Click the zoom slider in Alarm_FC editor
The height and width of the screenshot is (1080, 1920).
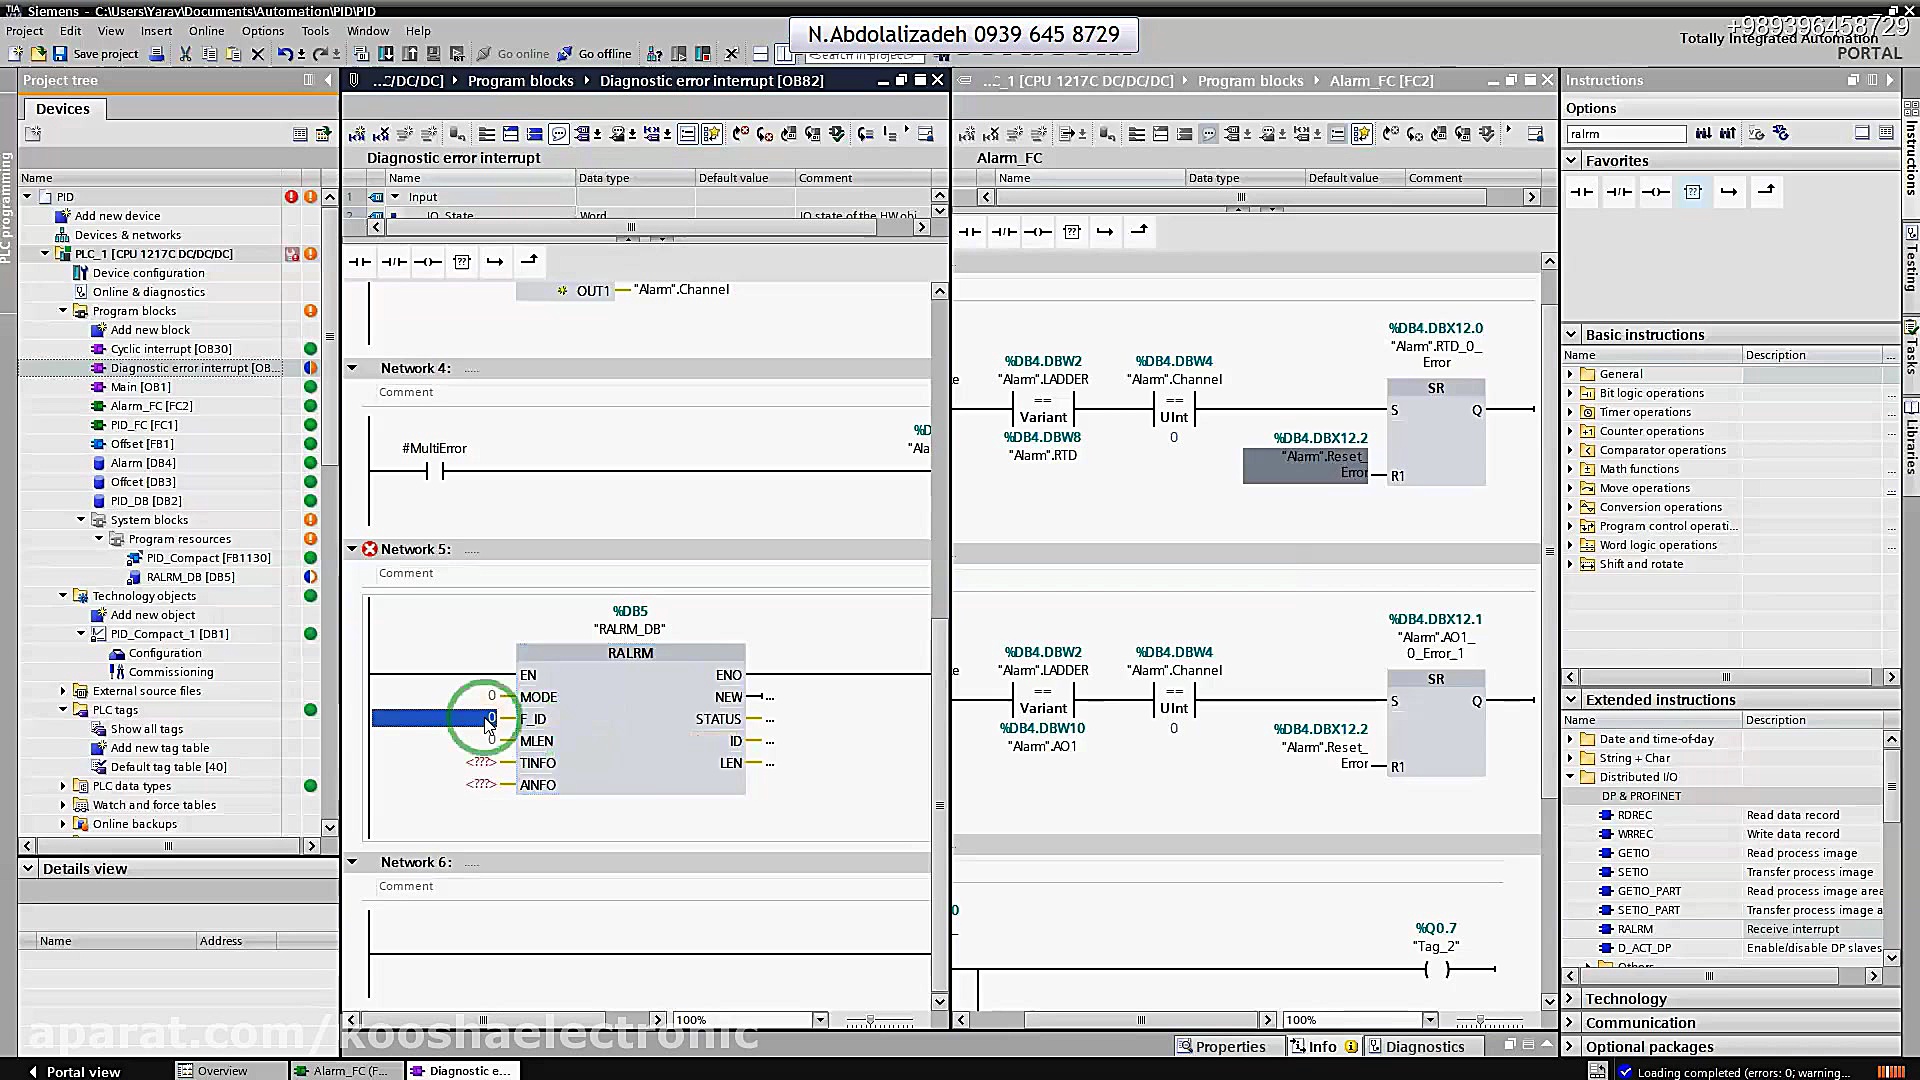tap(1481, 1020)
